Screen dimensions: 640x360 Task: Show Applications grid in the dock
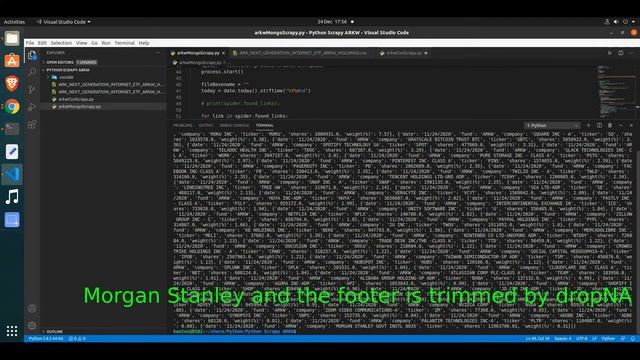[12, 331]
